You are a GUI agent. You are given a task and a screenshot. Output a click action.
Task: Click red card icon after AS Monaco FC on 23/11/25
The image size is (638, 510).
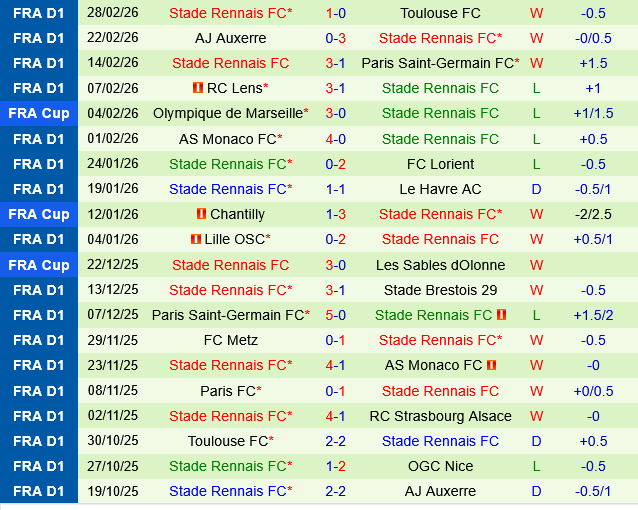491,365
